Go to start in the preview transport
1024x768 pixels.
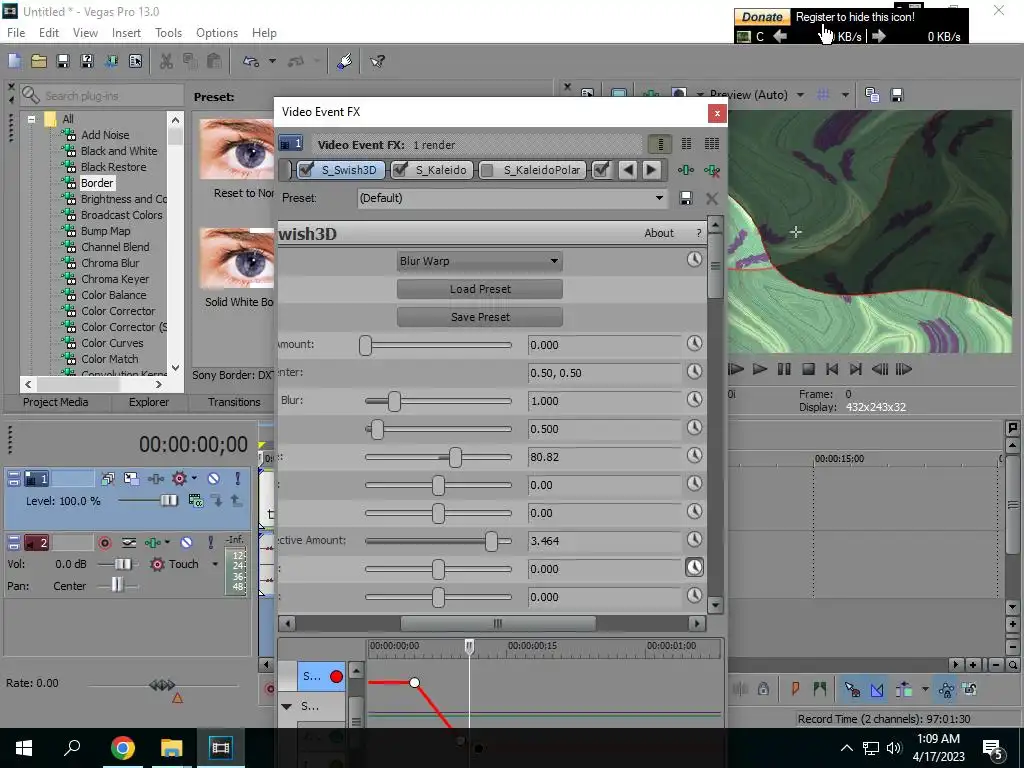pyautogui.click(x=831, y=370)
